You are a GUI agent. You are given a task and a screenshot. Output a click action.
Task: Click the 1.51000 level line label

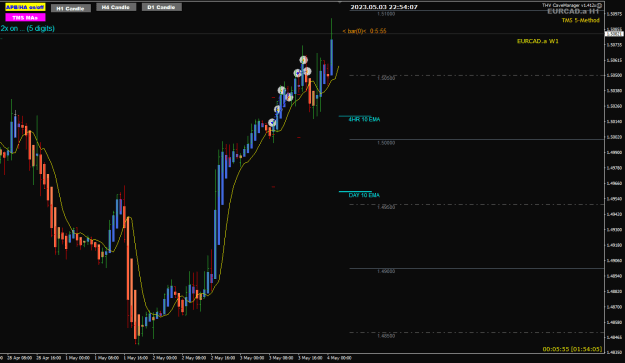pyautogui.click(x=386, y=14)
